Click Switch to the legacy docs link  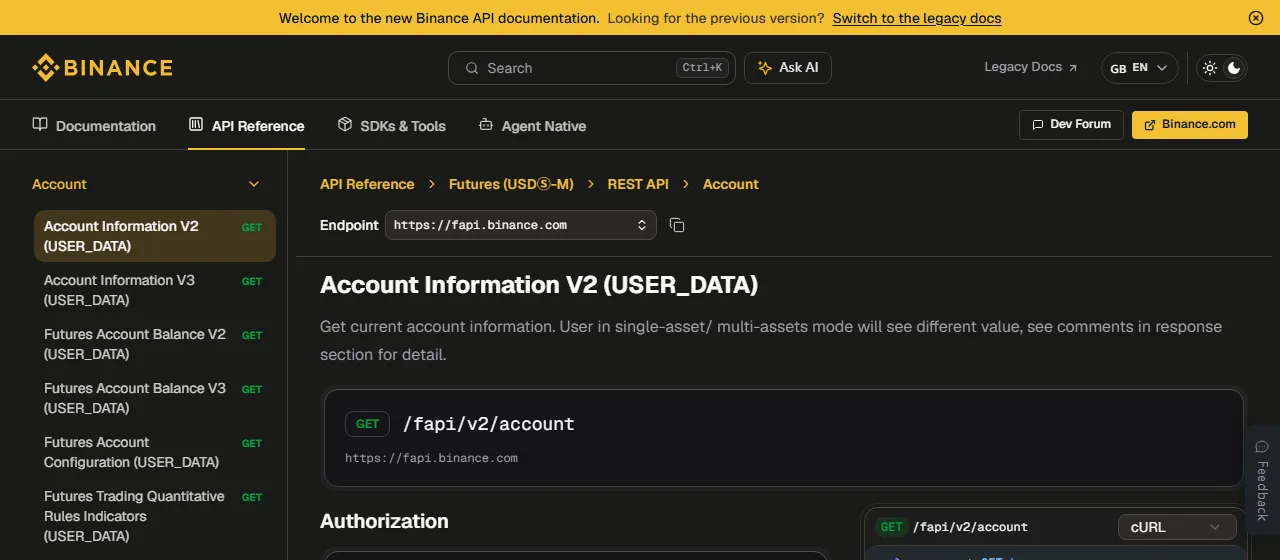point(917,18)
